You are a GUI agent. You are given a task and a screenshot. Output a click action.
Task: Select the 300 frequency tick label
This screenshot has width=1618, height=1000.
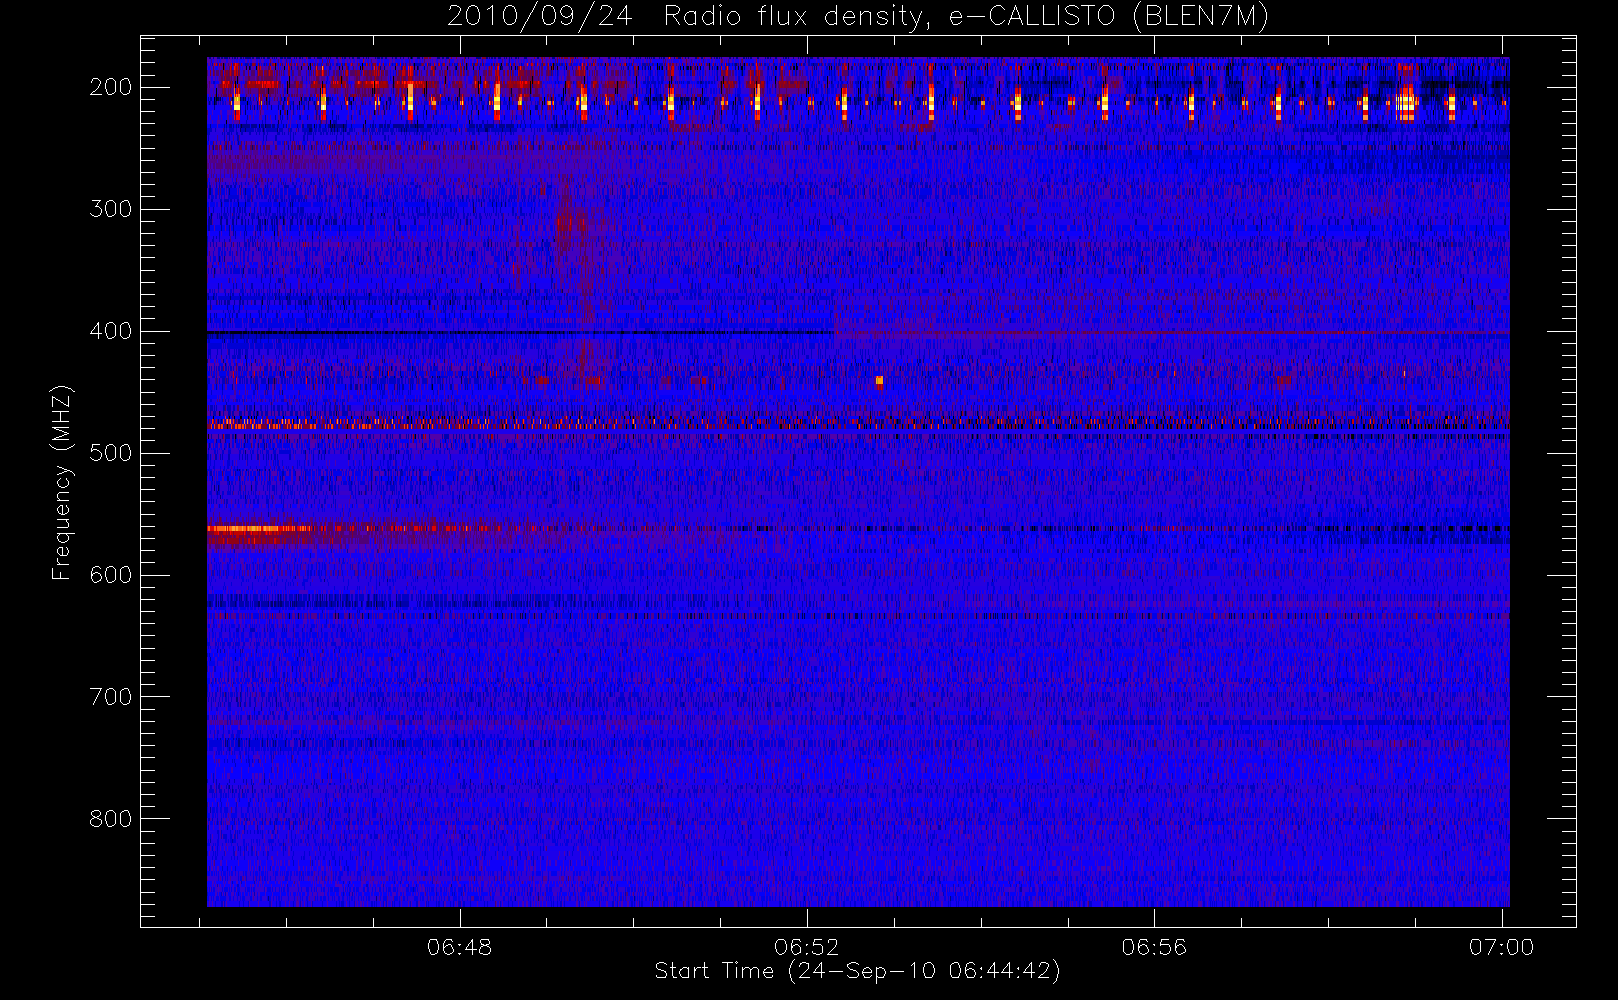click(110, 209)
